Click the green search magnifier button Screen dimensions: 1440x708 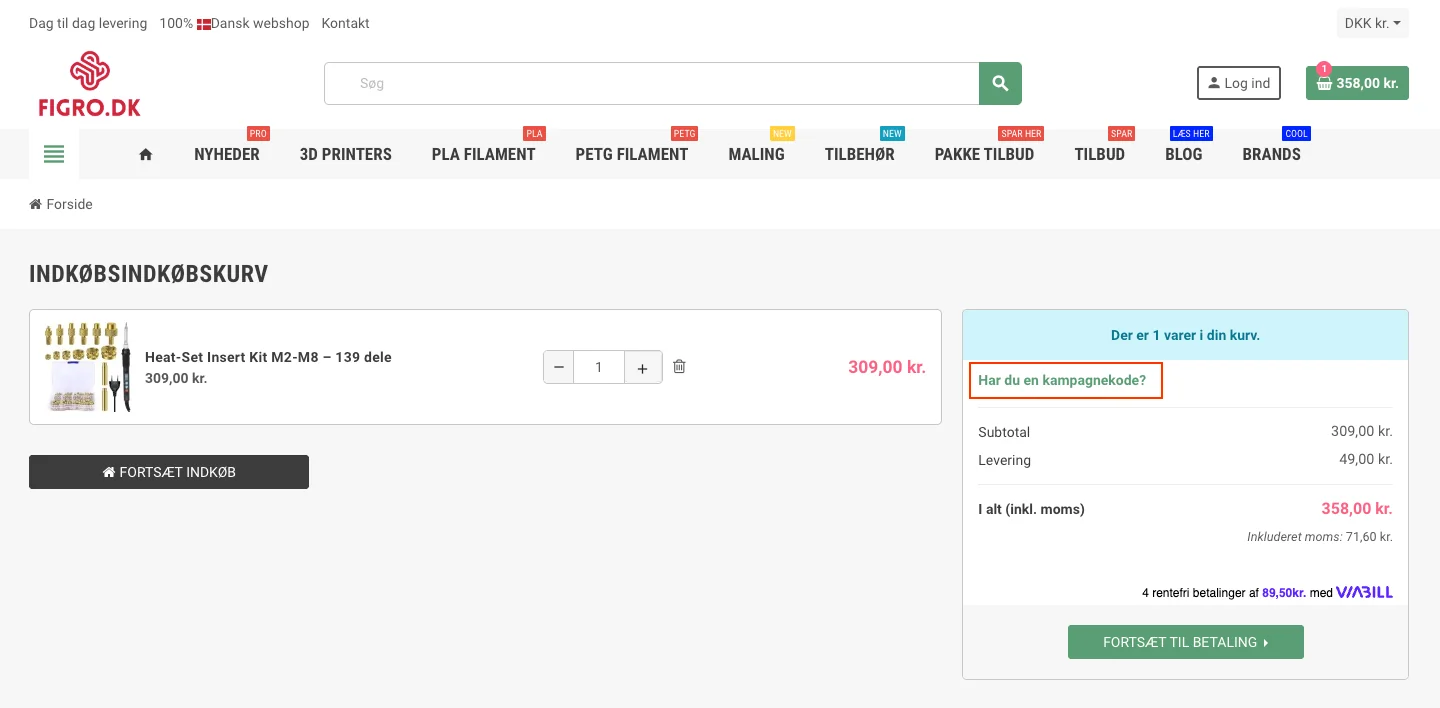tap(1000, 83)
